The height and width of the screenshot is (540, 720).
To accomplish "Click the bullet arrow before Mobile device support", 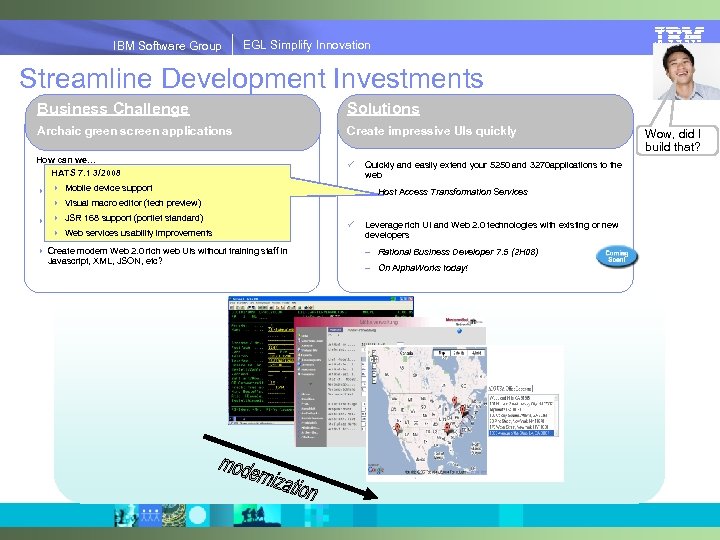I will click(56, 188).
